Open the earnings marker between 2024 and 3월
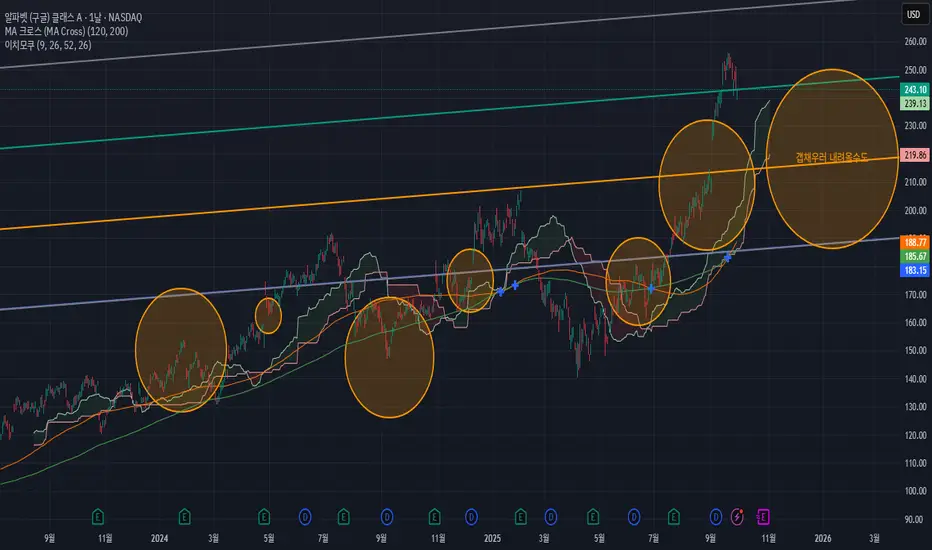Image resolution: width=932 pixels, height=550 pixels. [184, 517]
